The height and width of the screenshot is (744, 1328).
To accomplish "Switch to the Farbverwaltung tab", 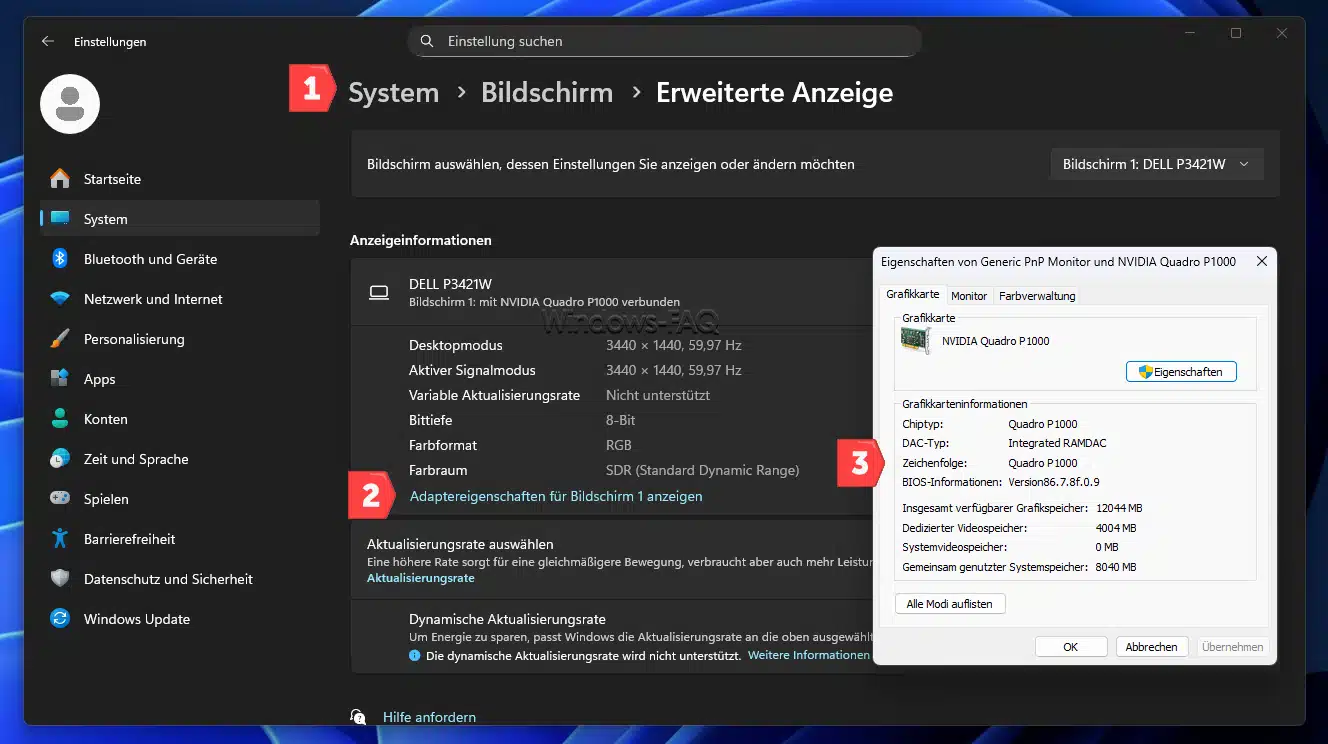I will coord(1037,296).
